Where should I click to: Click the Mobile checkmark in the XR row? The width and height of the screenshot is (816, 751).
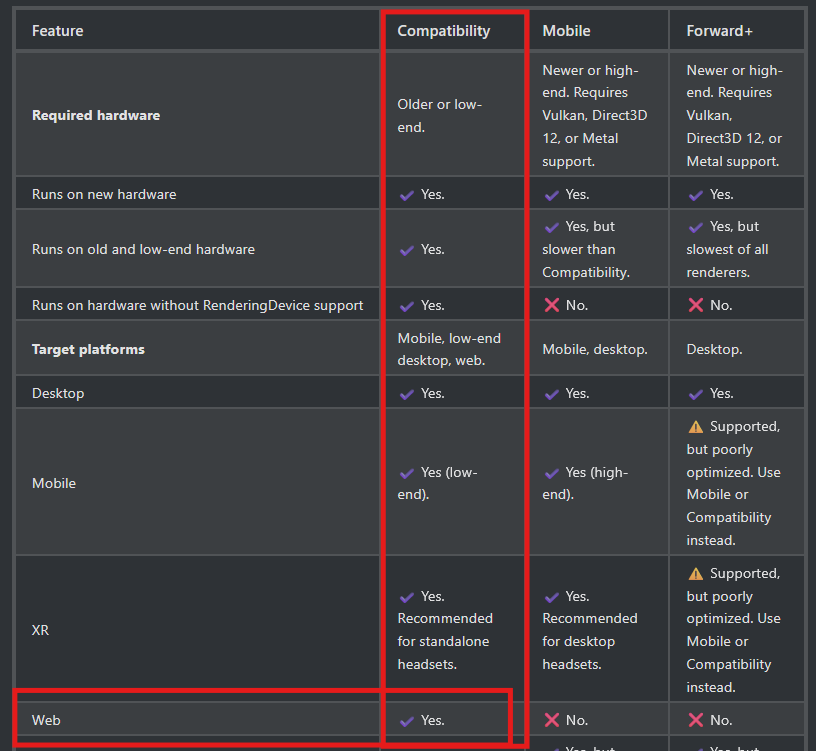551,596
